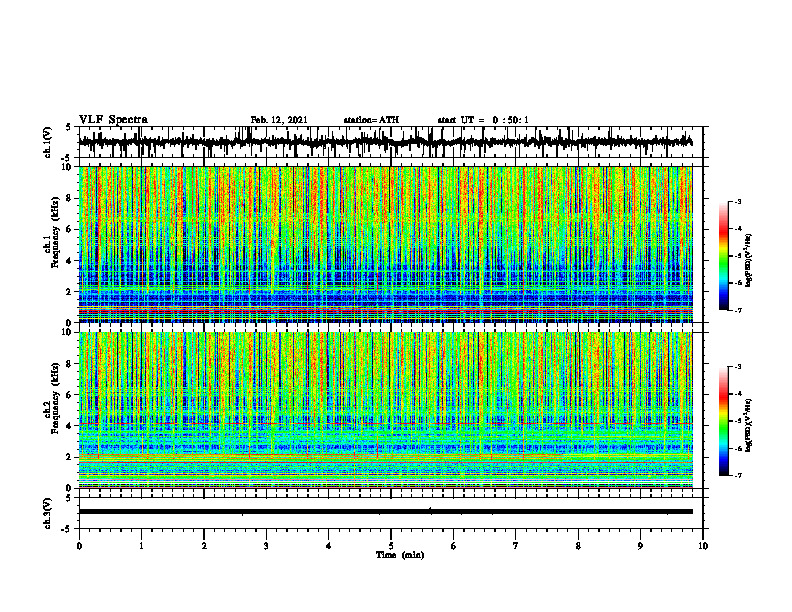
Task: Click the ch.1 waveform trace panel
Action: [x=391, y=142]
